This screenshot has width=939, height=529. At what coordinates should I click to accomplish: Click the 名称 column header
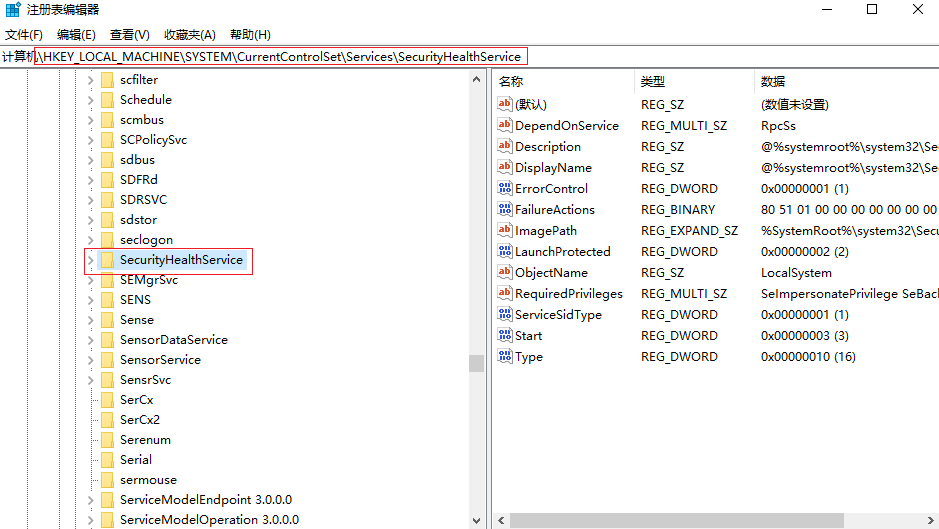pyautogui.click(x=560, y=81)
